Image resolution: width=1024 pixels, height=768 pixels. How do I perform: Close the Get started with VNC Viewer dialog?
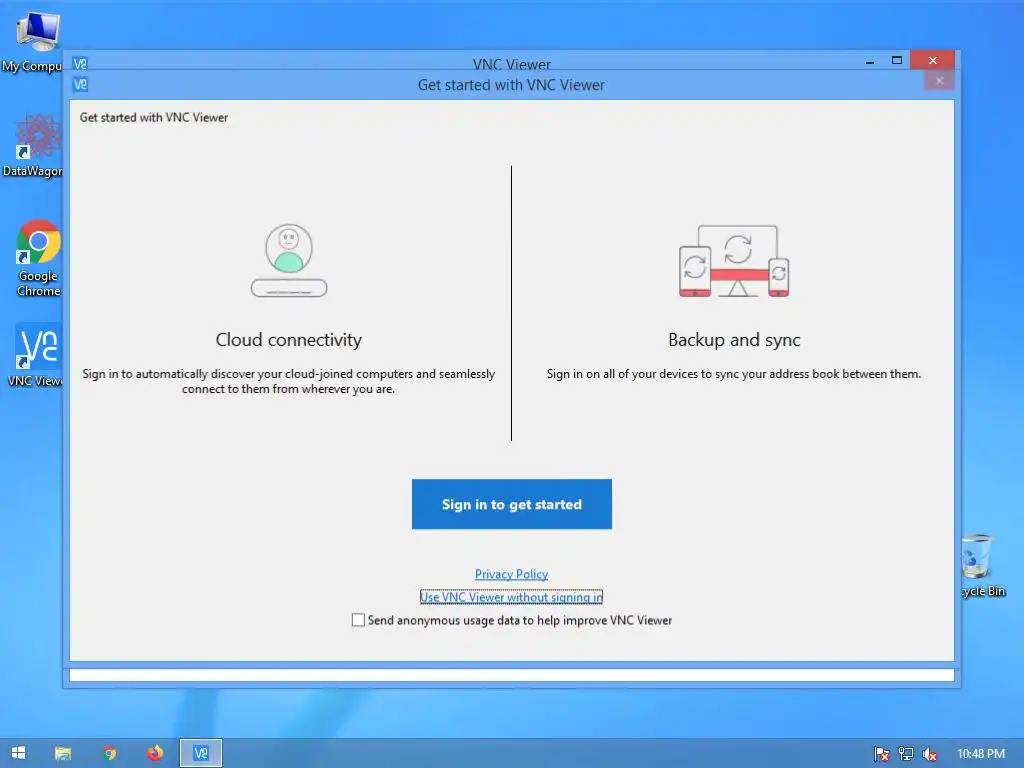[939, 81]
